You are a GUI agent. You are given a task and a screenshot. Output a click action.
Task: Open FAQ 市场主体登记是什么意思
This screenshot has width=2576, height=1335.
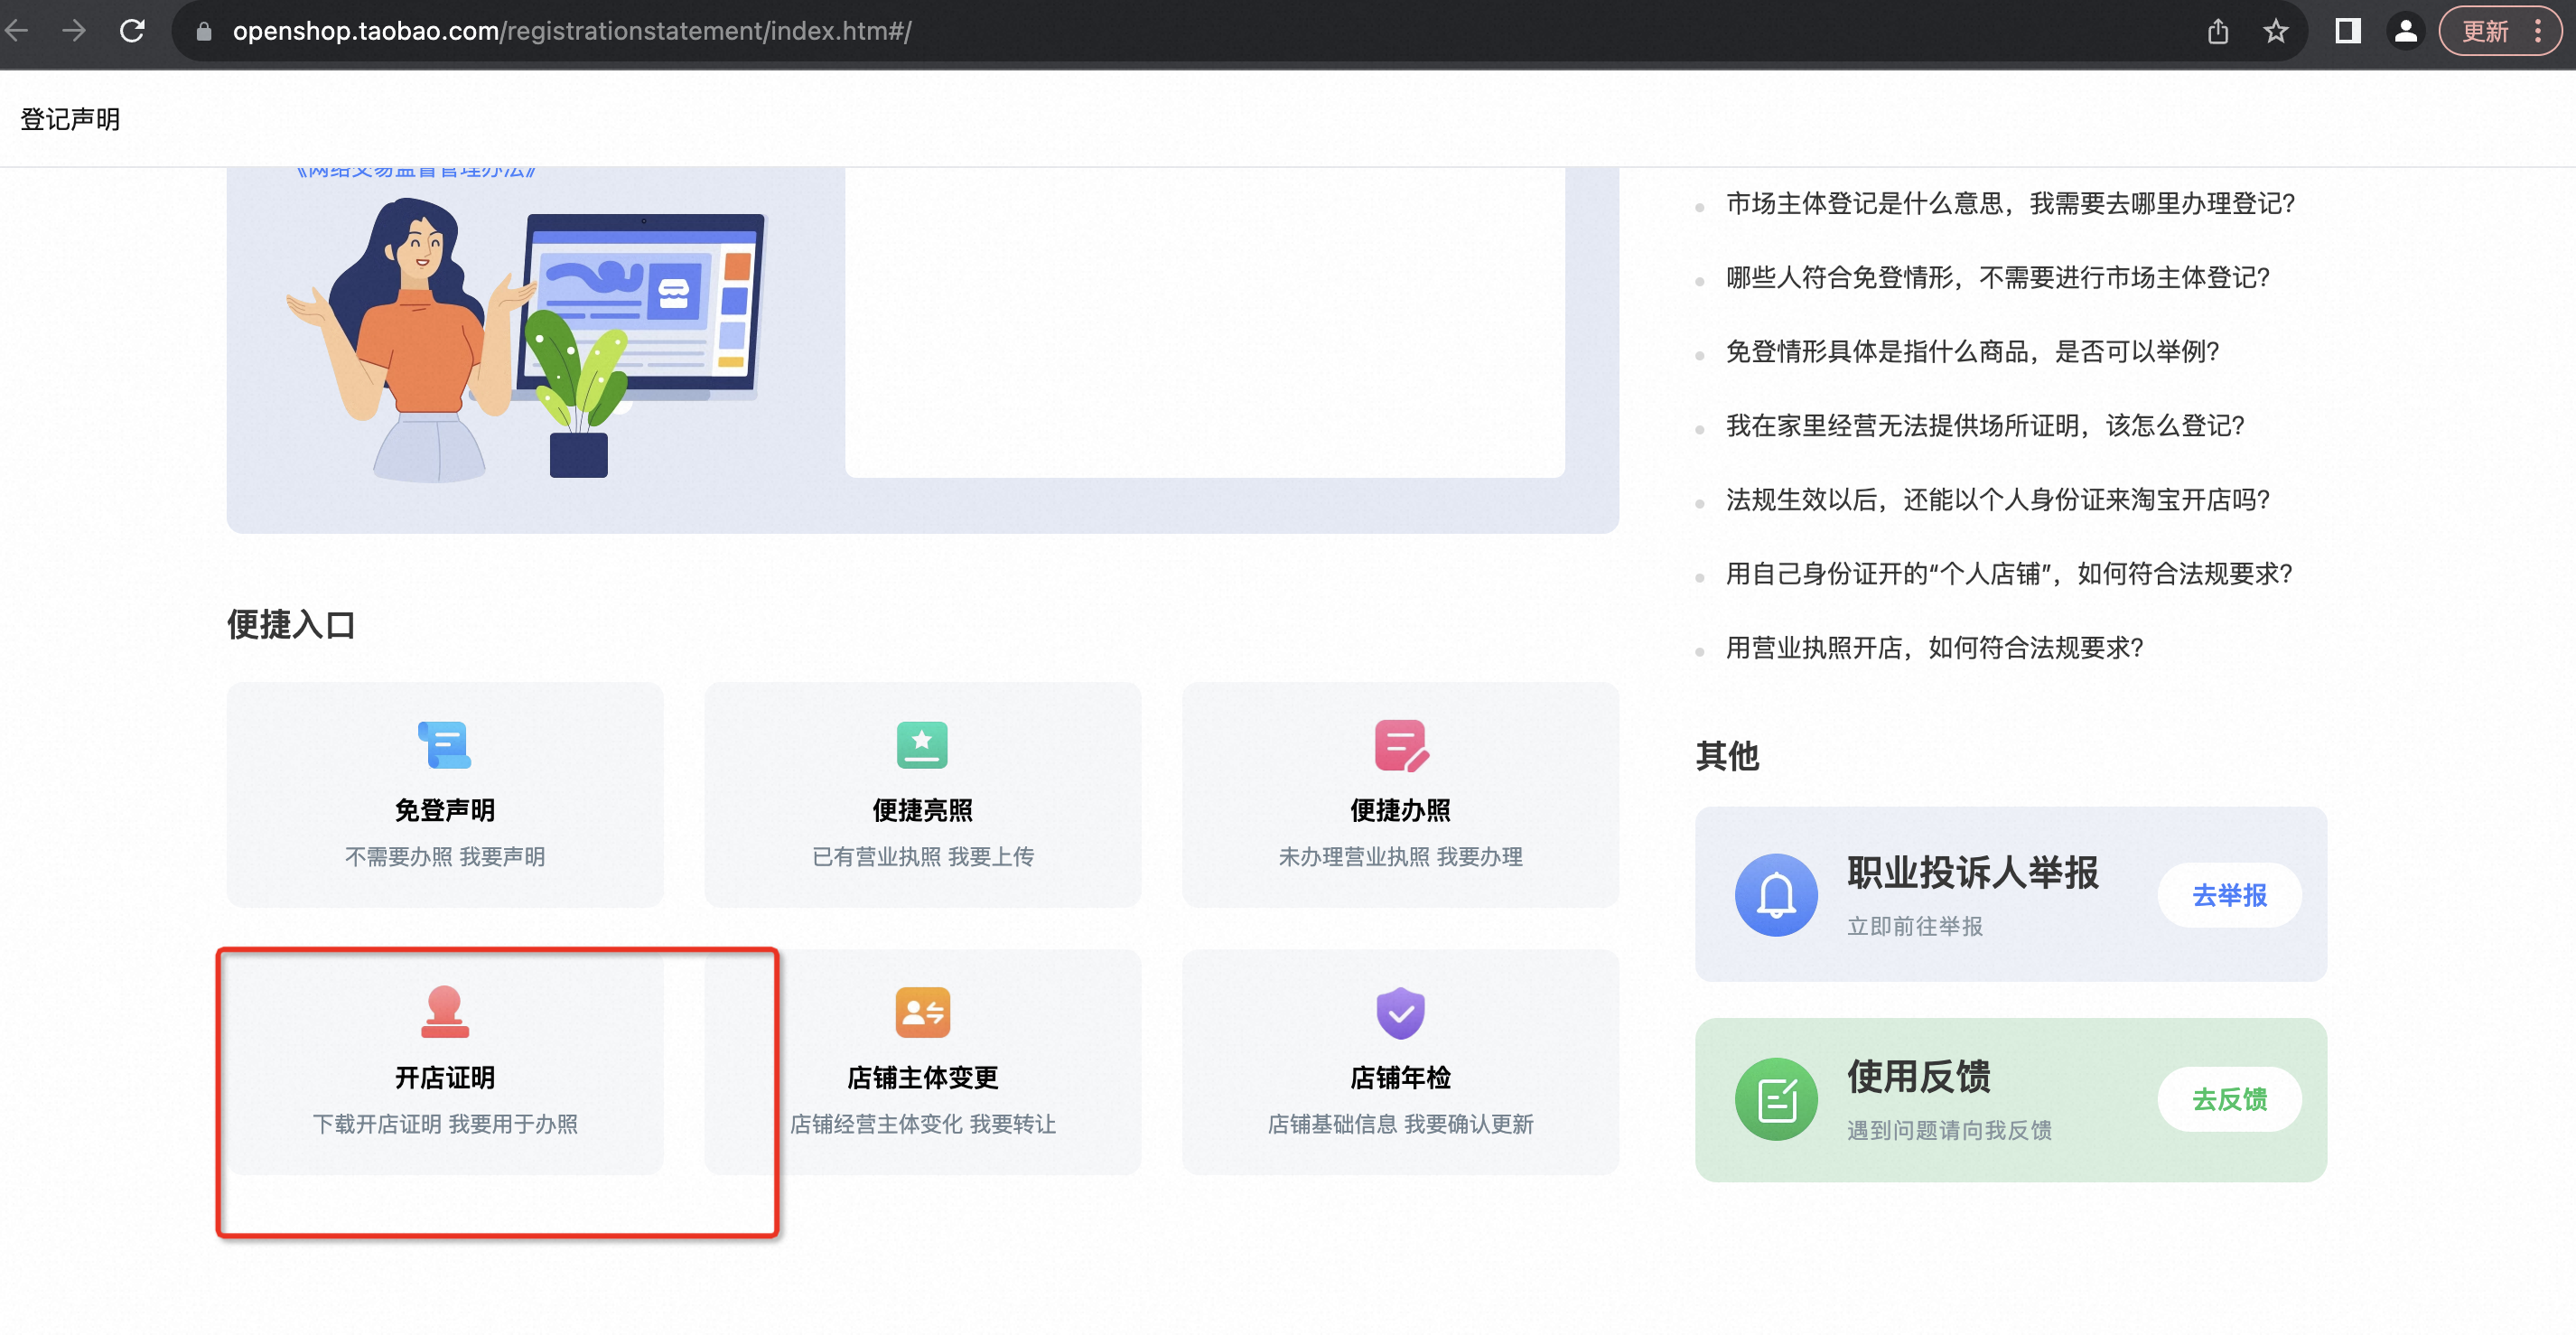[2010, 204]
